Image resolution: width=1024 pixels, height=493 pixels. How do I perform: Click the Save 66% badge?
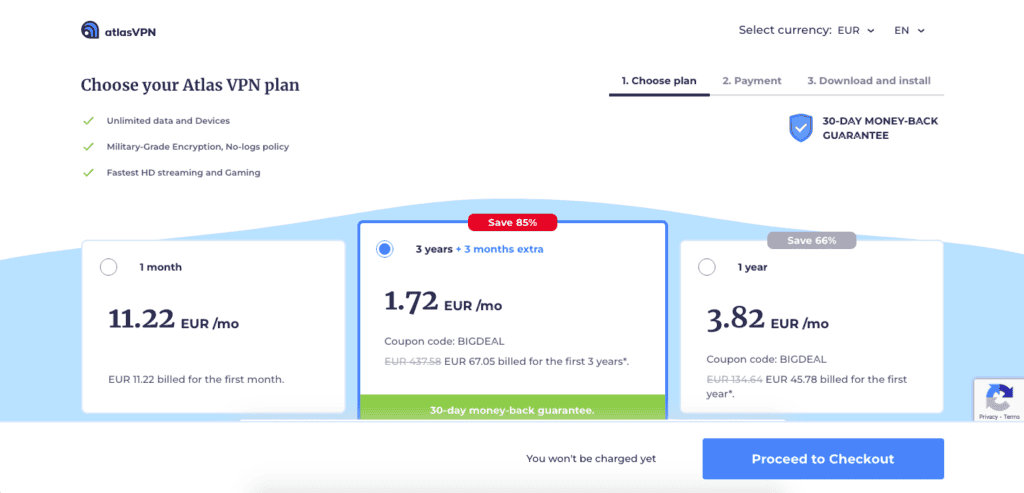pyautogui.click(x=812, y=240)
